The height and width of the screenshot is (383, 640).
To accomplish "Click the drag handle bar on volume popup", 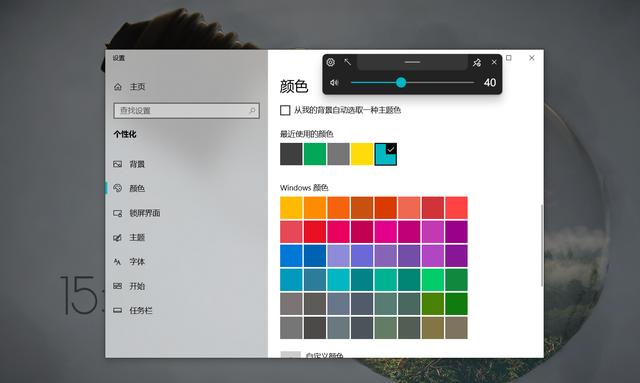I will click(x=412, y=62).
